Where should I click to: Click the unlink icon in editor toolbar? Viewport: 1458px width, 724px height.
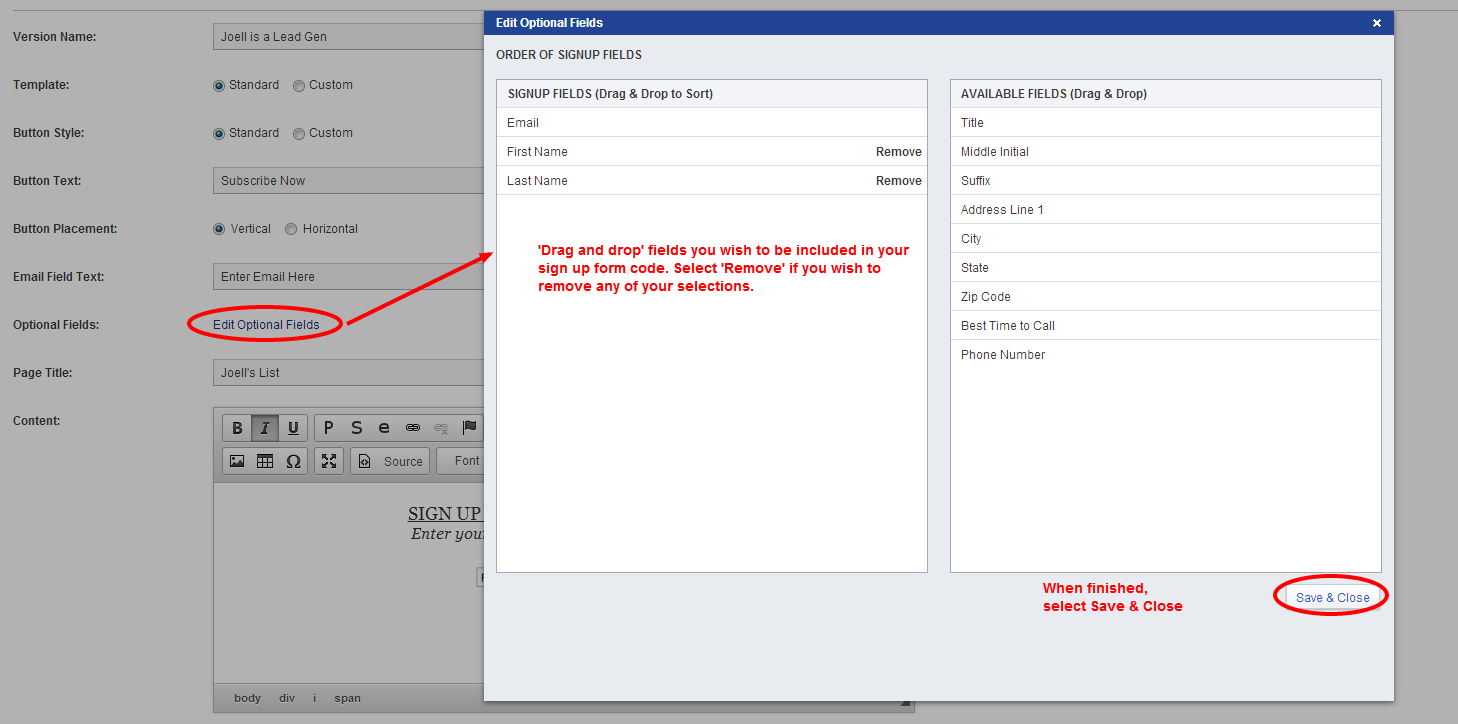tap(440, 428)
